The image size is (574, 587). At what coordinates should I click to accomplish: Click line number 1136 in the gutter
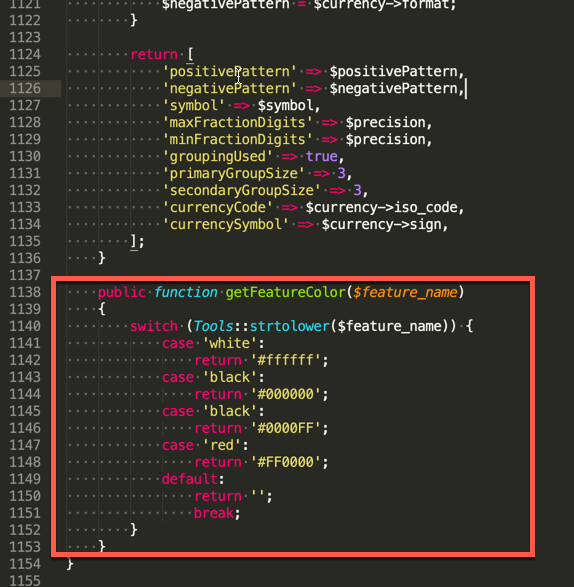pos(25,258)
